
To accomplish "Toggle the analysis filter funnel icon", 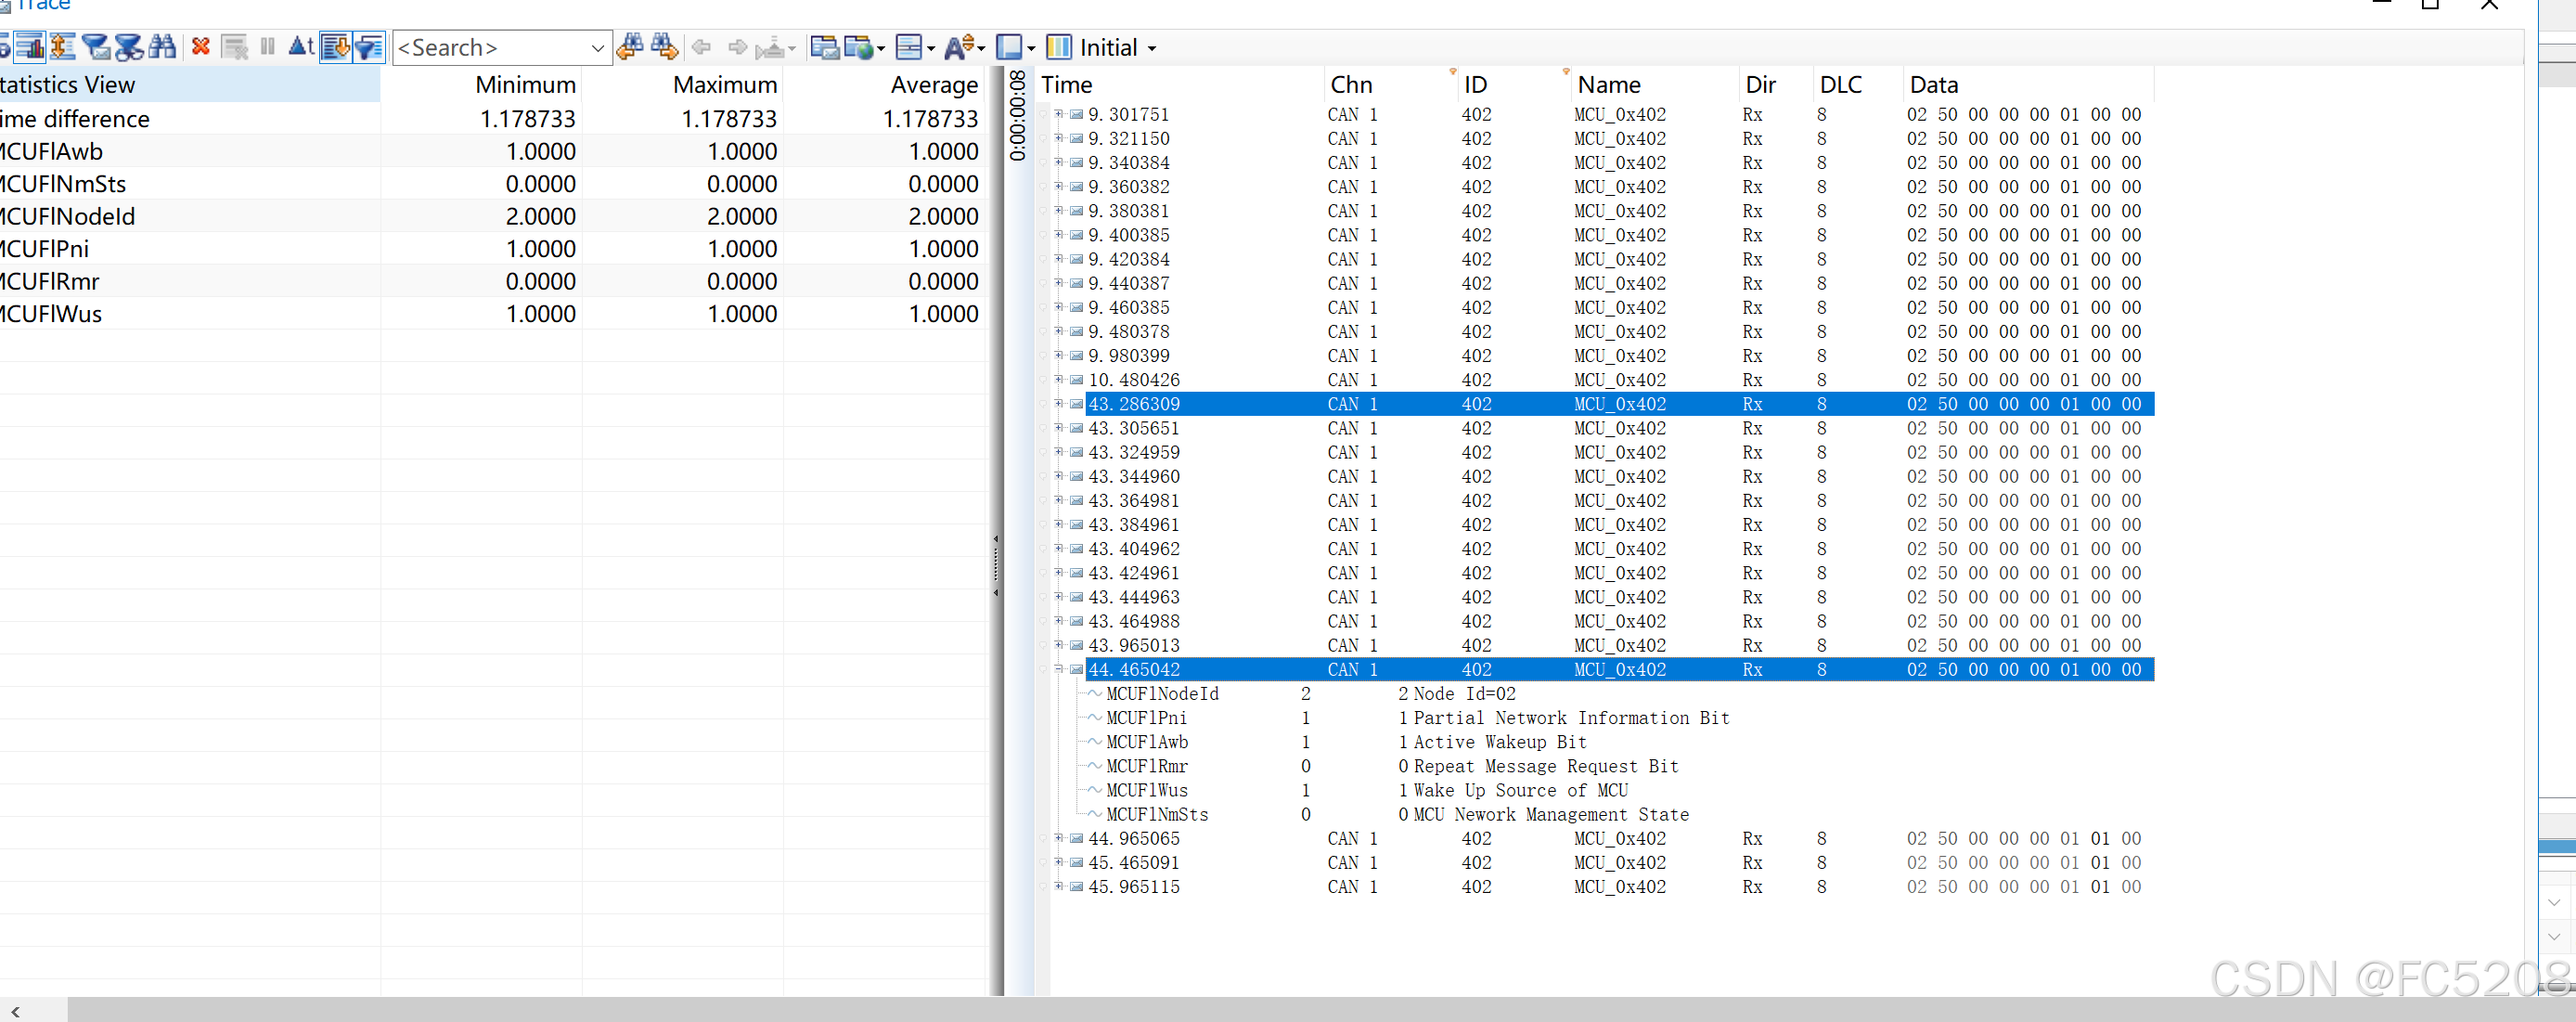I will point(369,47).
